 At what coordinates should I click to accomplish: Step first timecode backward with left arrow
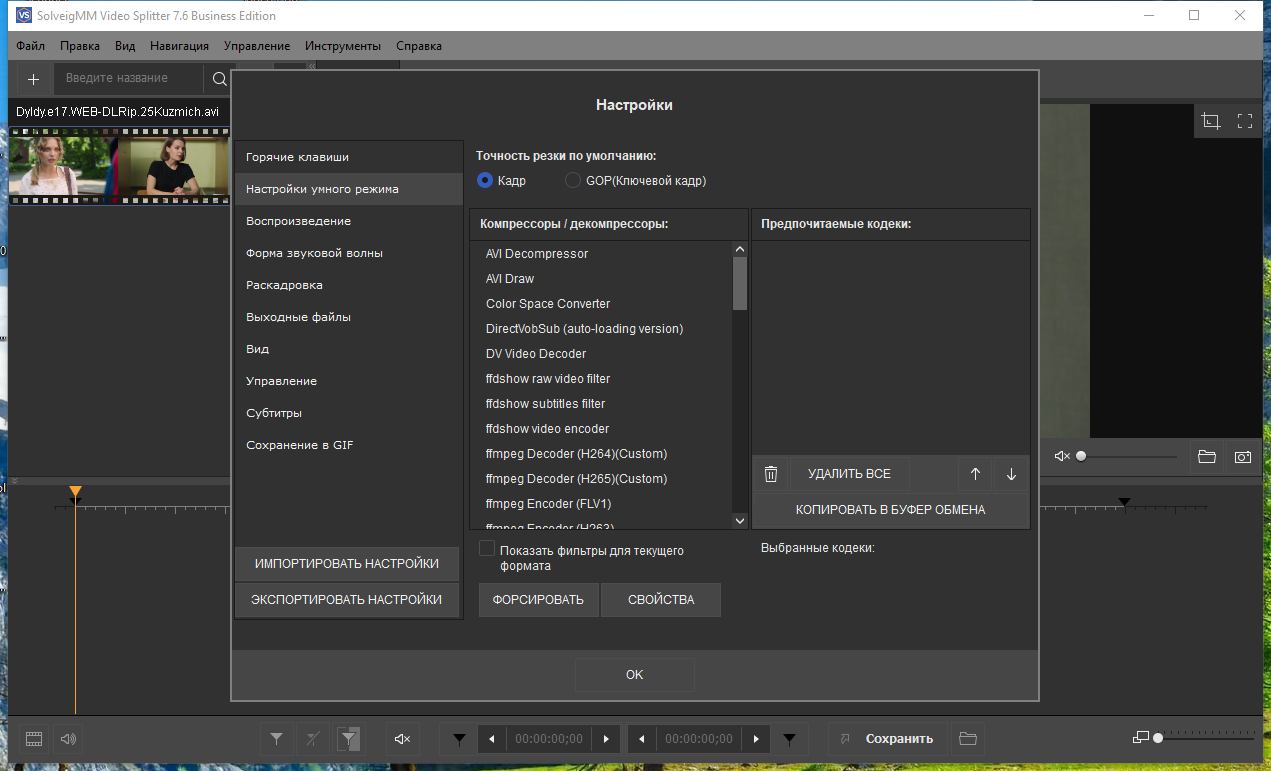click(x=492, y=739)
